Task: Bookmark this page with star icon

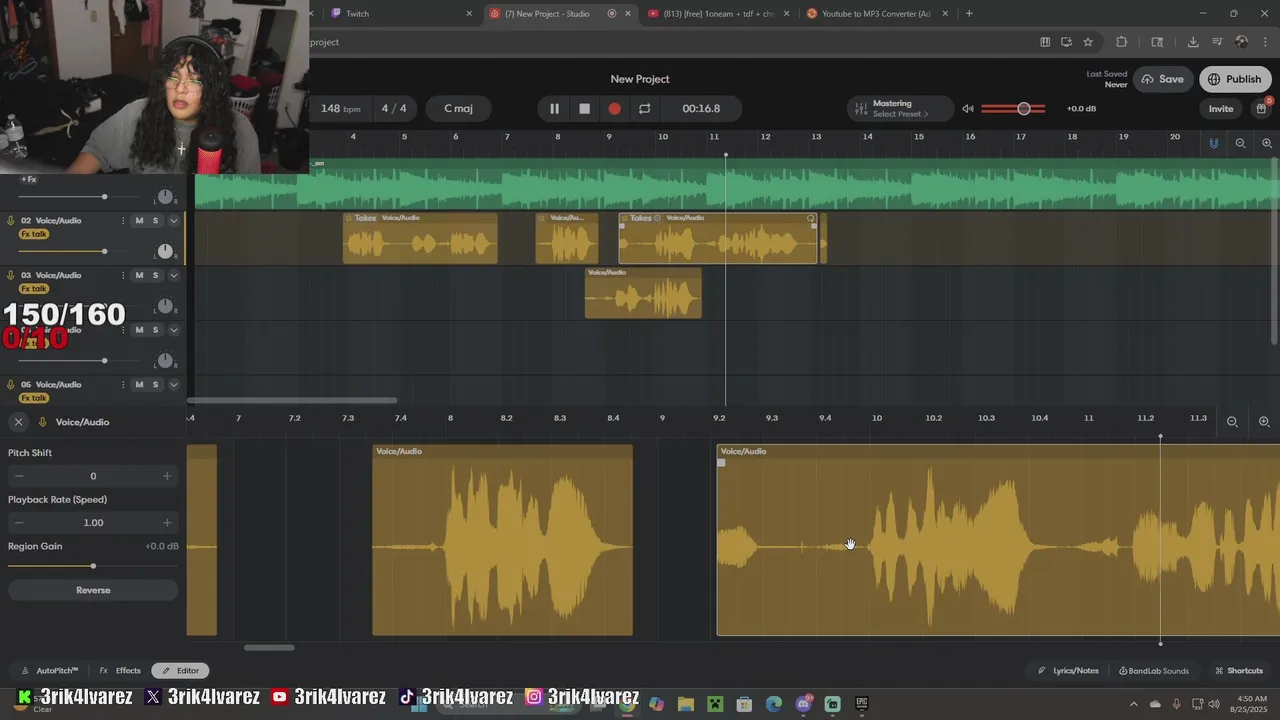Action: point(1088,42)
